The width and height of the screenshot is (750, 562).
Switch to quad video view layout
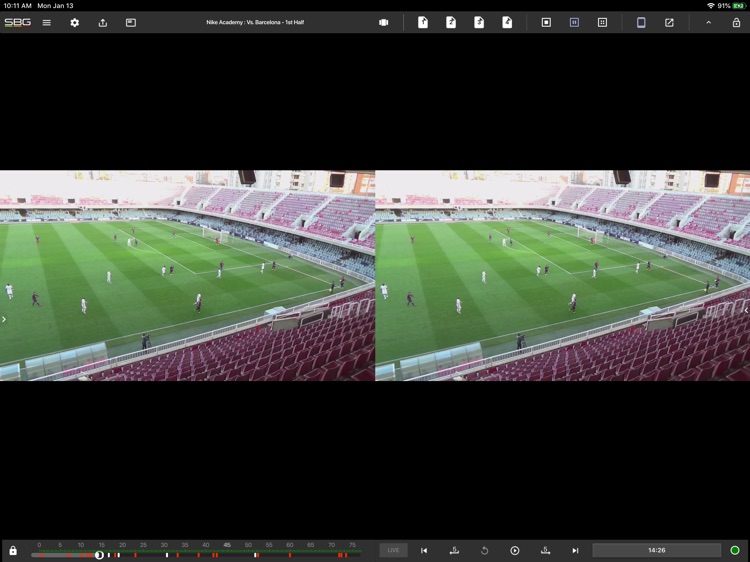pos(603,22)
